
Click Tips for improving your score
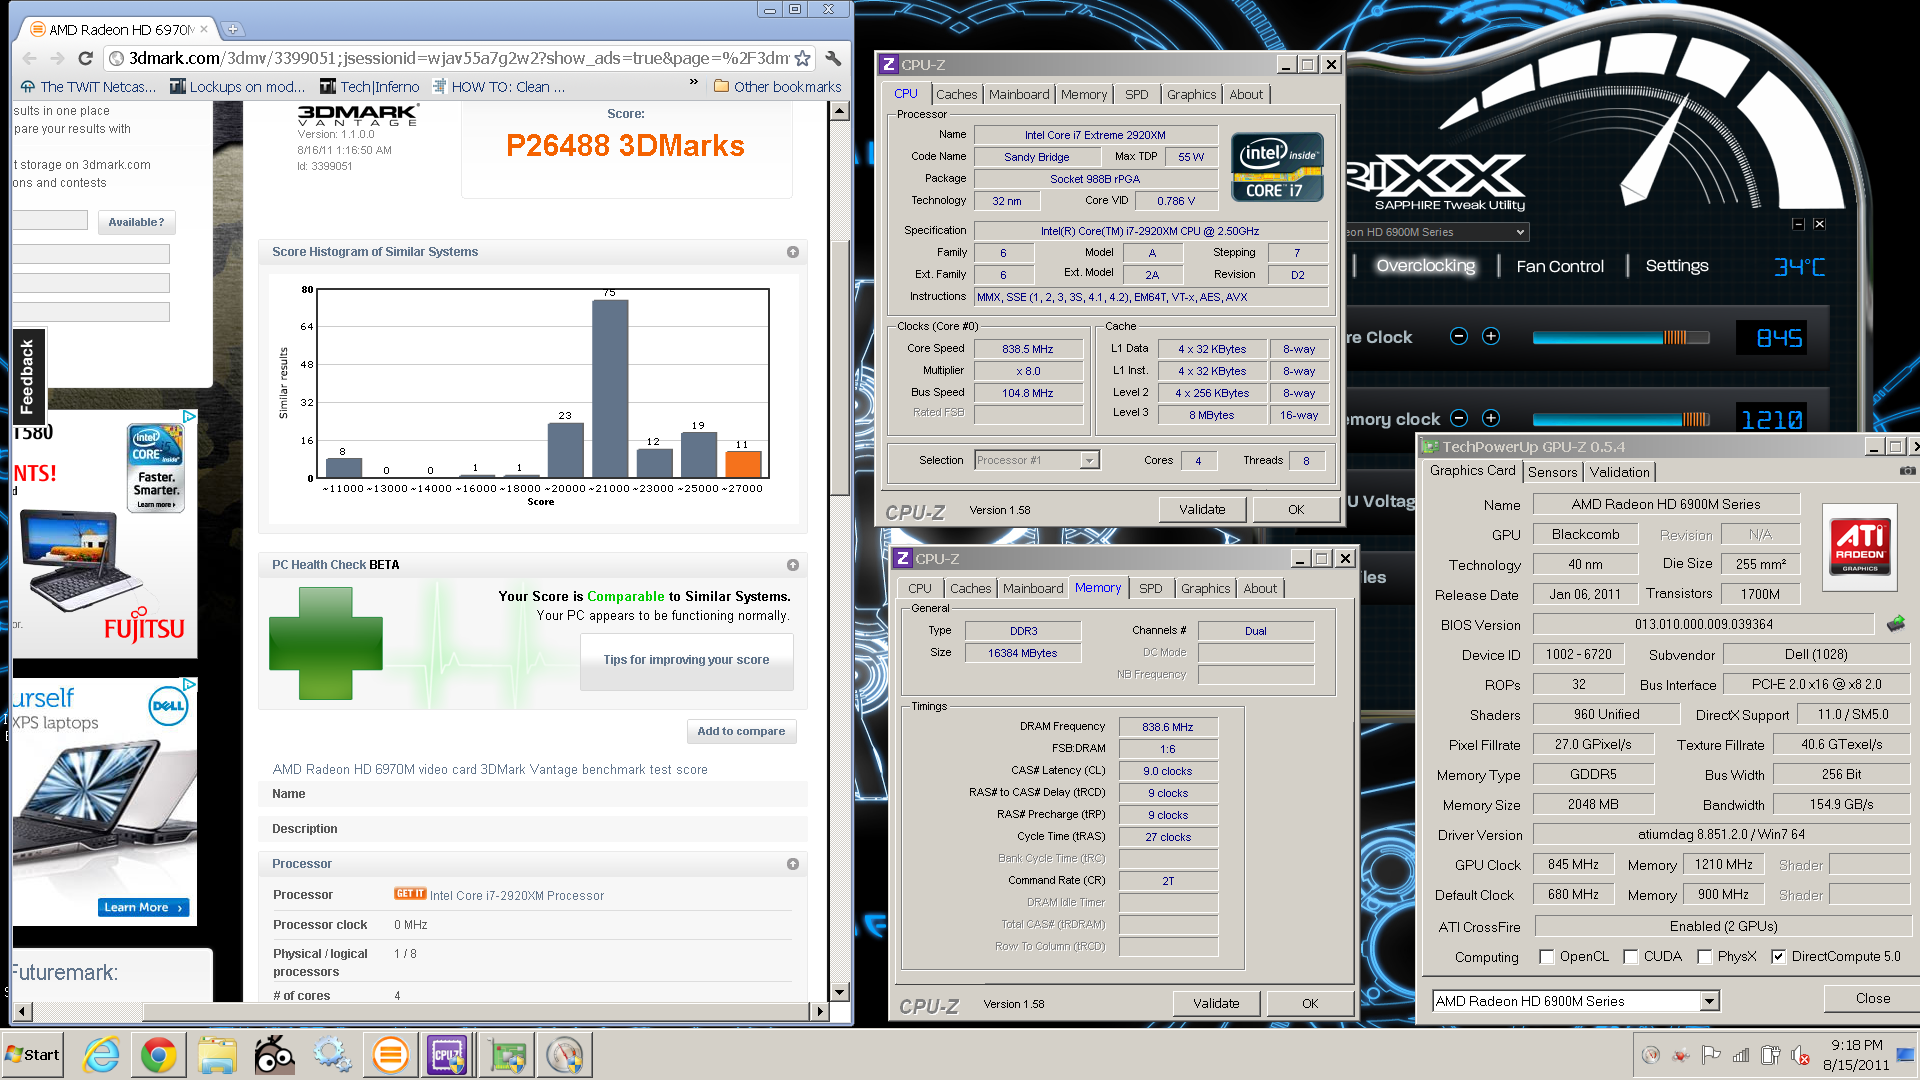pos(686,661)
